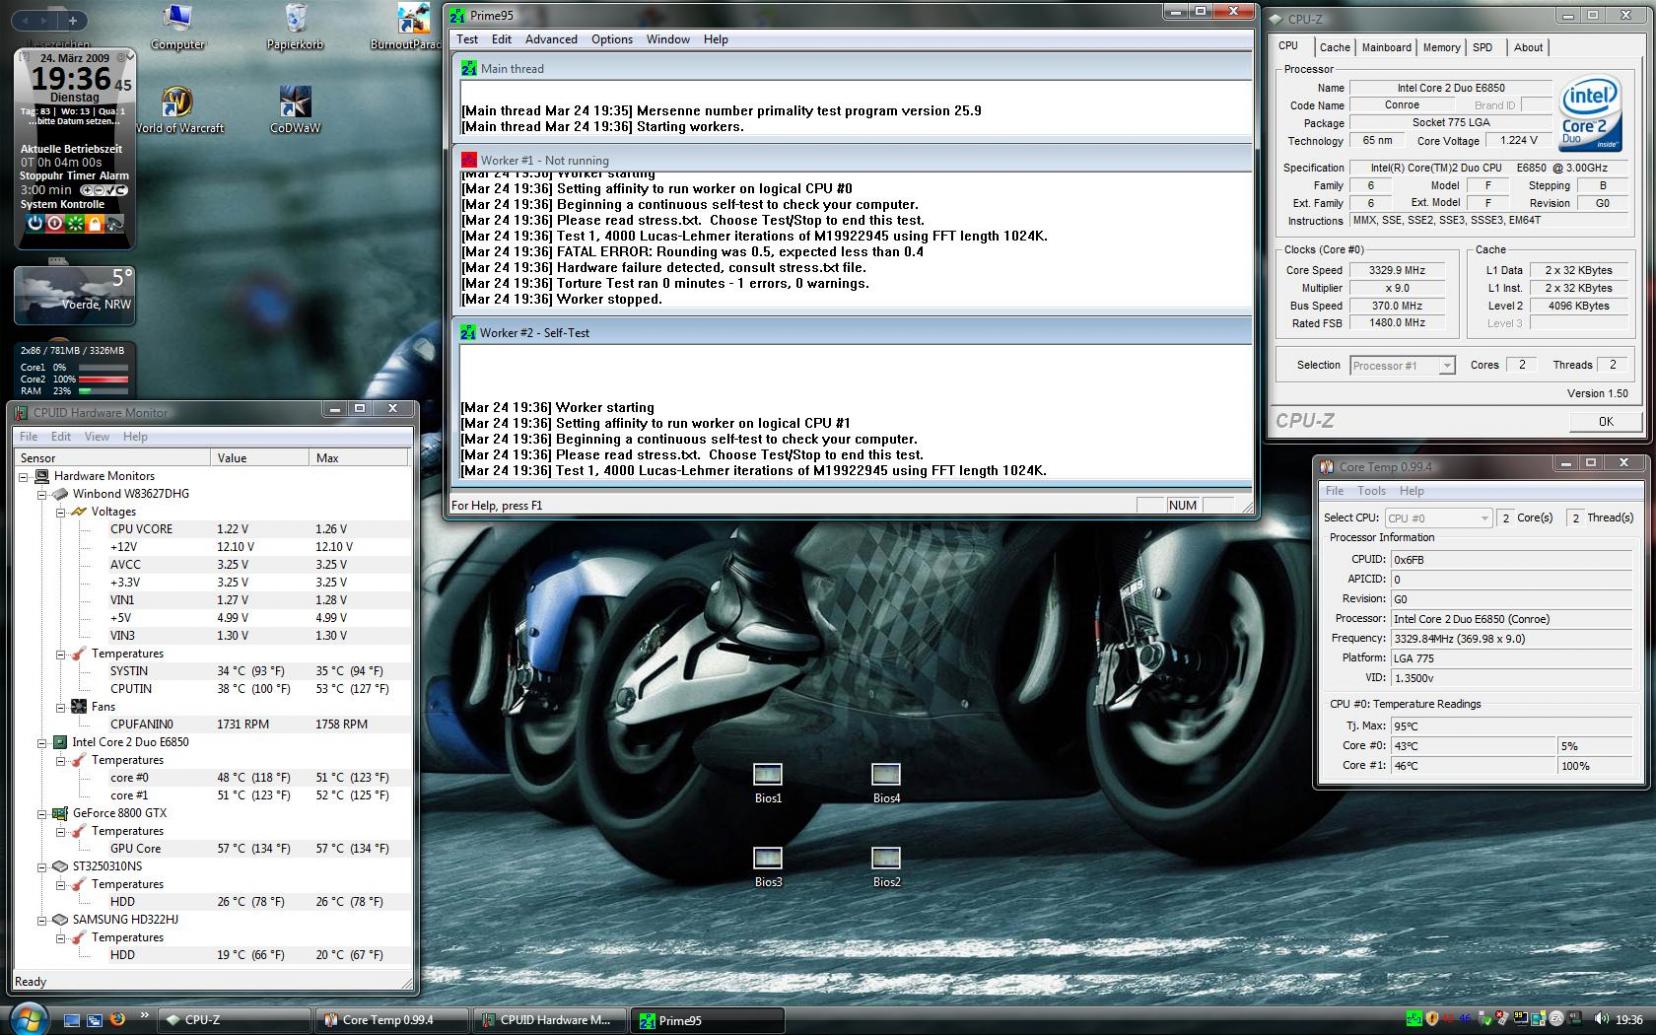
Task: Click the Intel Core 2 Duo E6850 processor icon
Action: (x=60, y=742)
